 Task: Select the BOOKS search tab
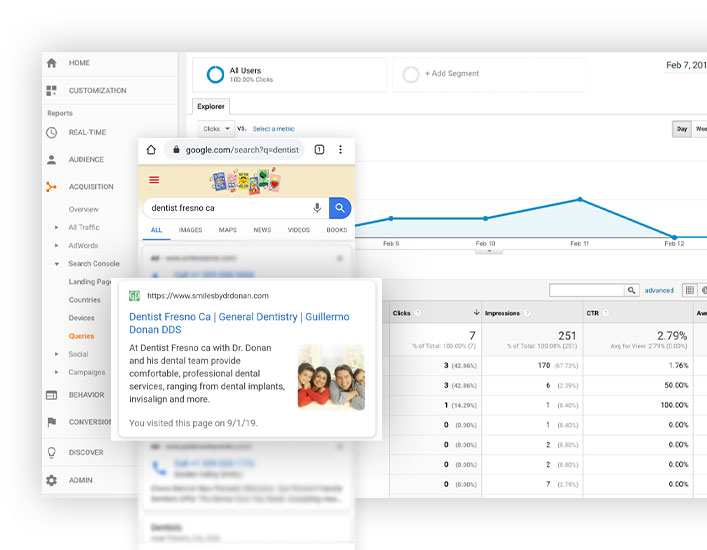pyautogui.click(x=337, y=230)
